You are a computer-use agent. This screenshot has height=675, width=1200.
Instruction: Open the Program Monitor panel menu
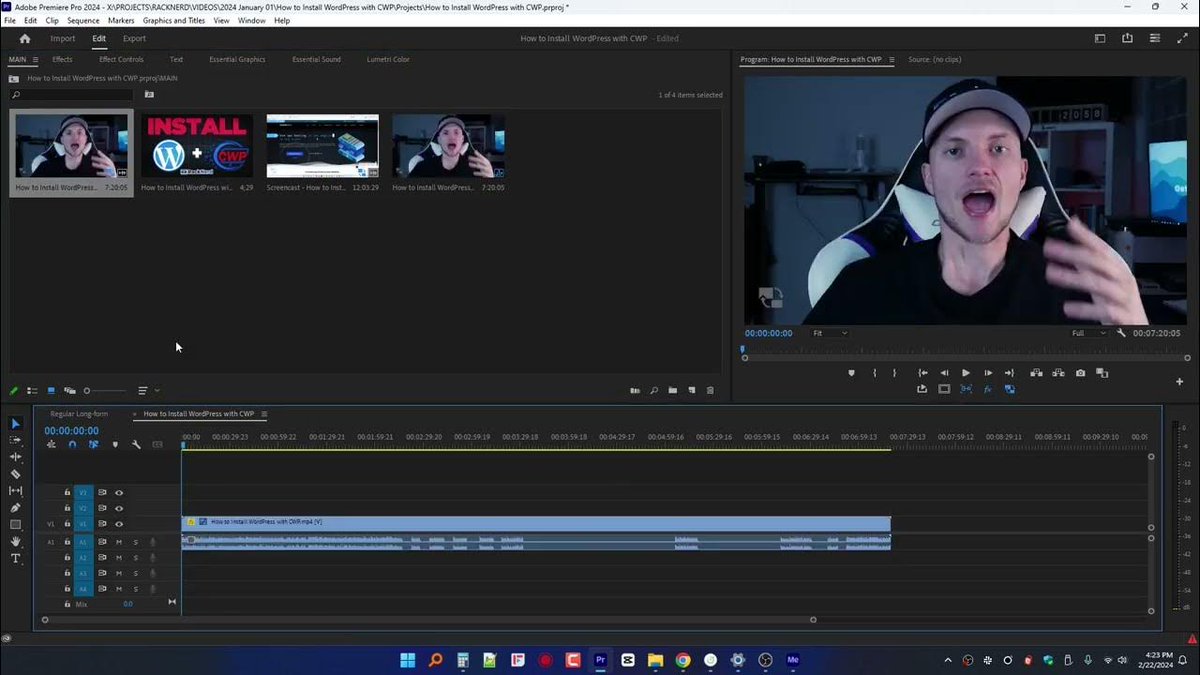892,59
